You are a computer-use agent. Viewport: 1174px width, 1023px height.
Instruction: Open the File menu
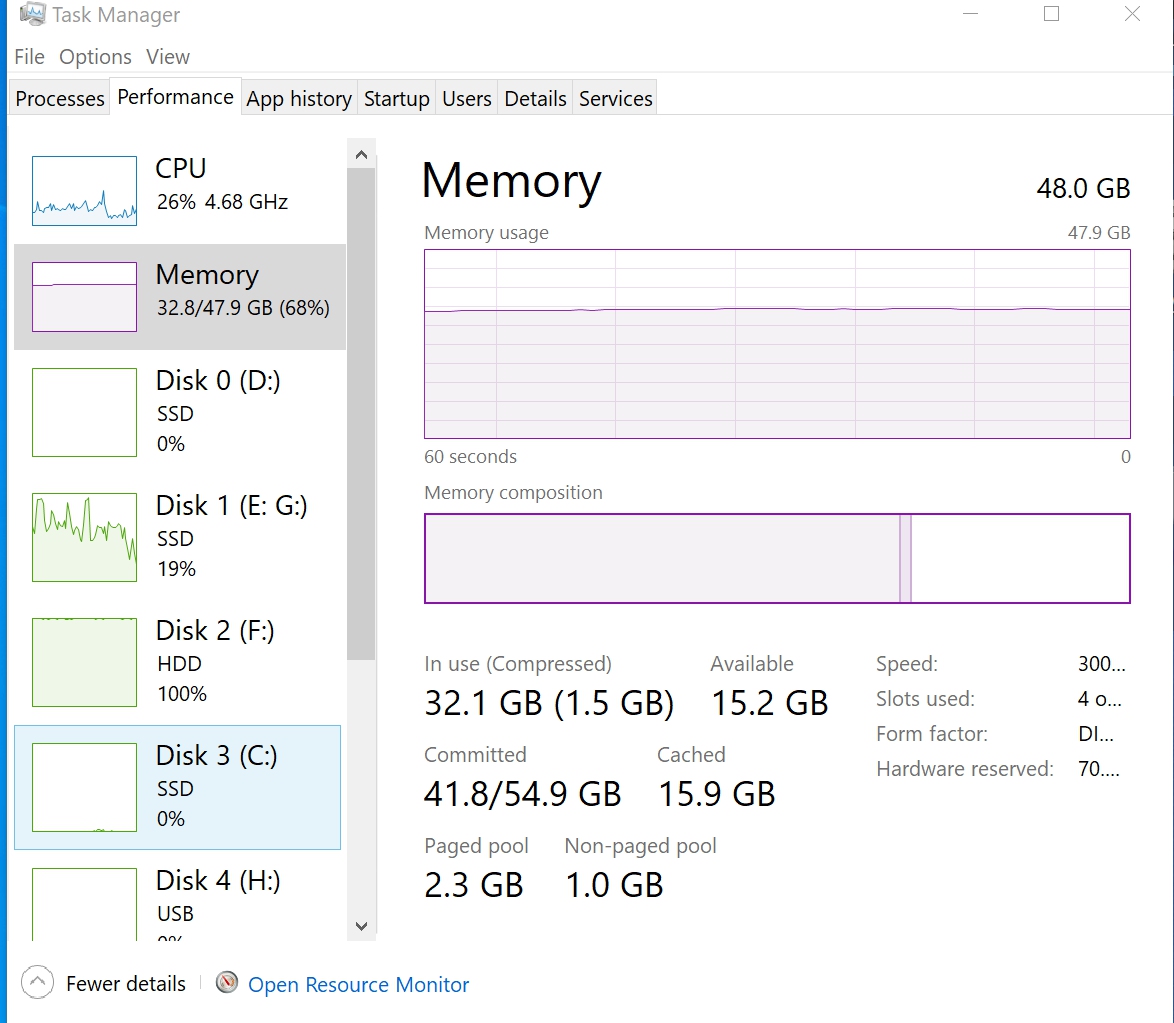pyautogui.click(x=29, y=57)
